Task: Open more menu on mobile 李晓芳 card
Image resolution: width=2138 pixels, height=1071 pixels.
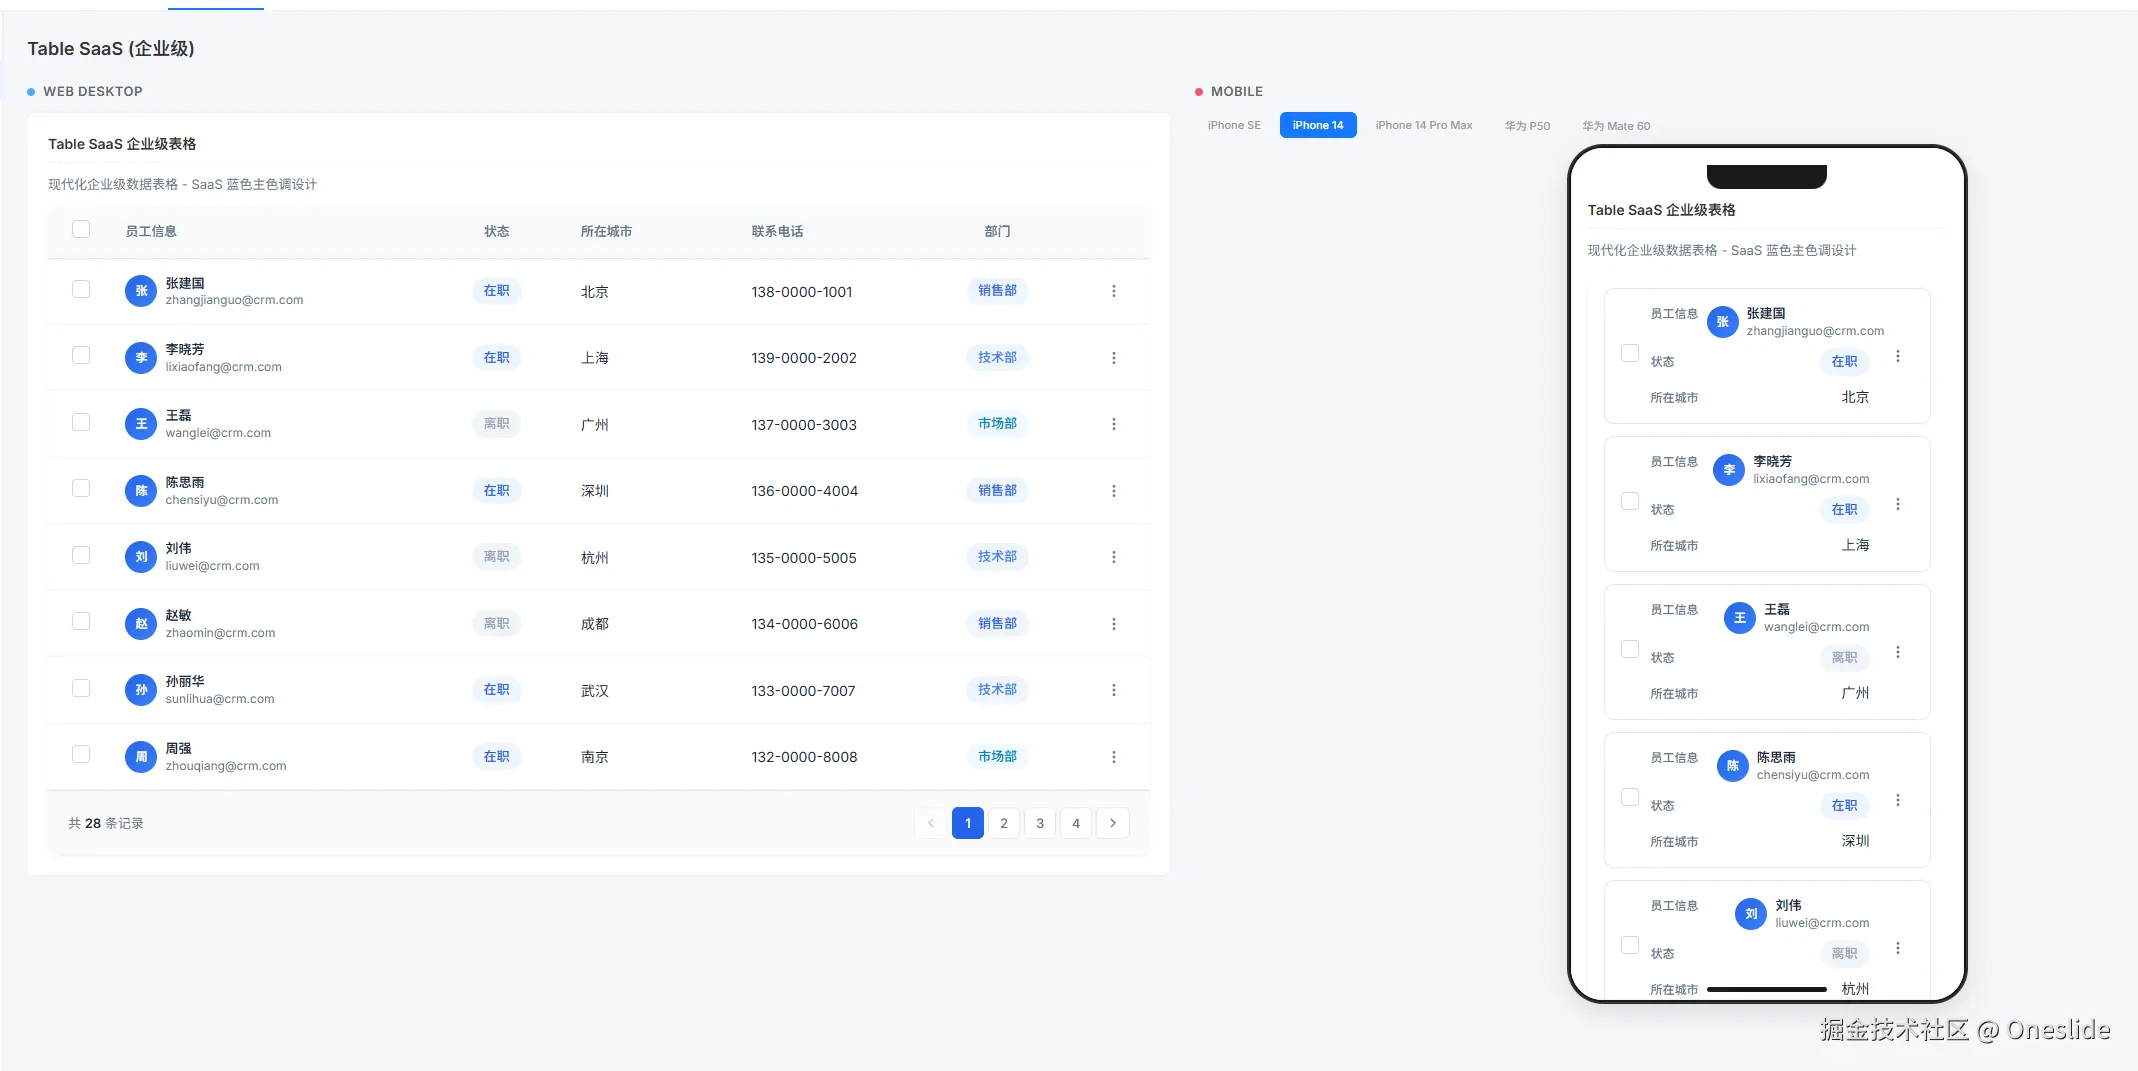Action: click(1897, 504)
